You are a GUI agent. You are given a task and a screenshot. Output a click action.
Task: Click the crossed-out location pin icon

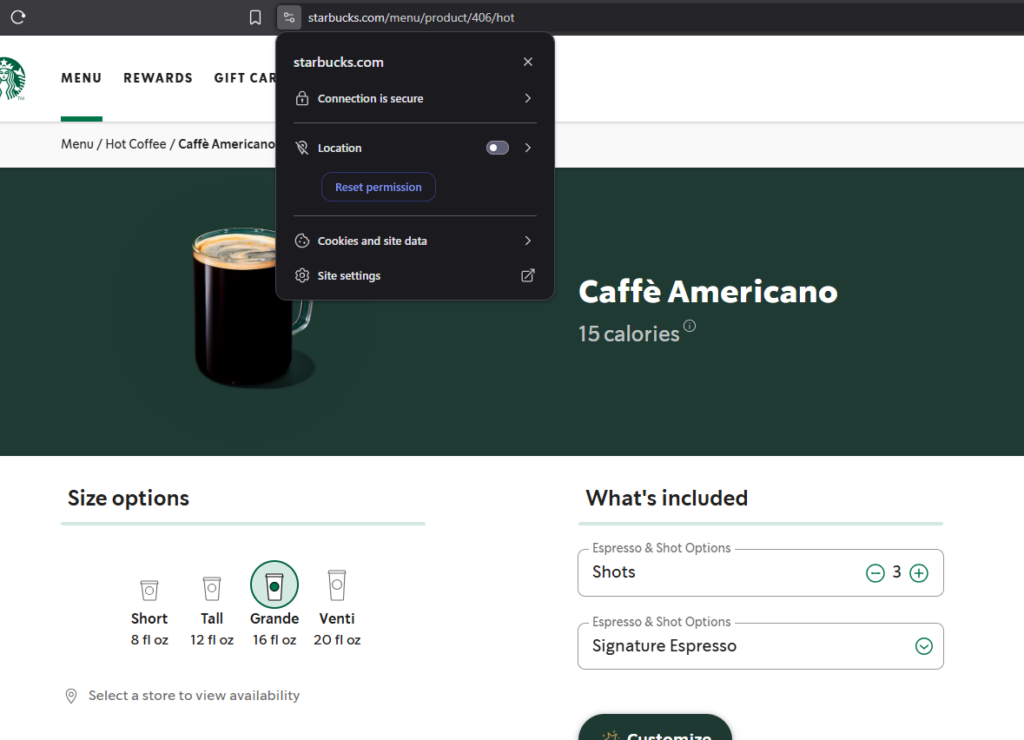tap(302, 148)
